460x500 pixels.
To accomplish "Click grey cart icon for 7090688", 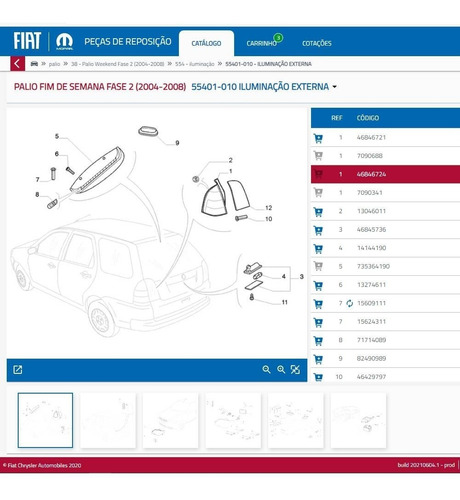I will point(318,156).
